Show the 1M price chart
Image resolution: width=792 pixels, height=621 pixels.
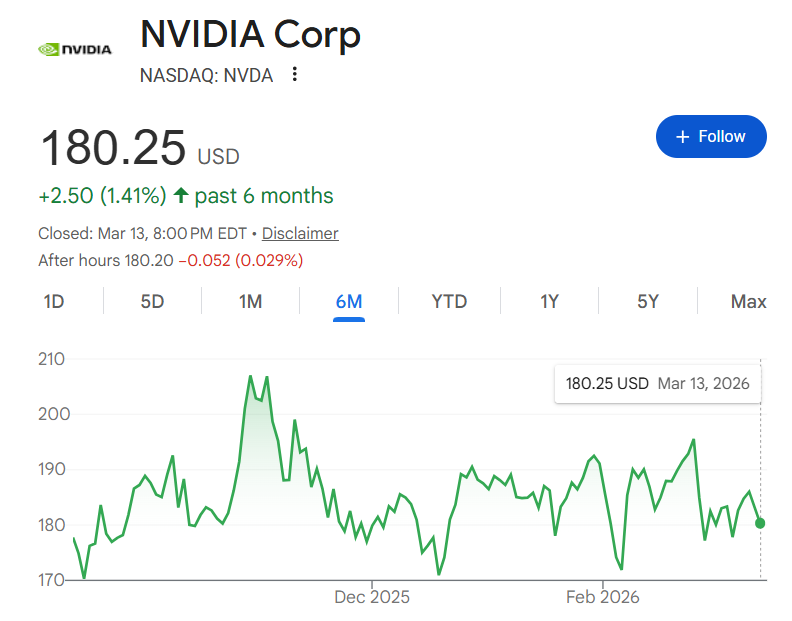click(x=250, y=301)
